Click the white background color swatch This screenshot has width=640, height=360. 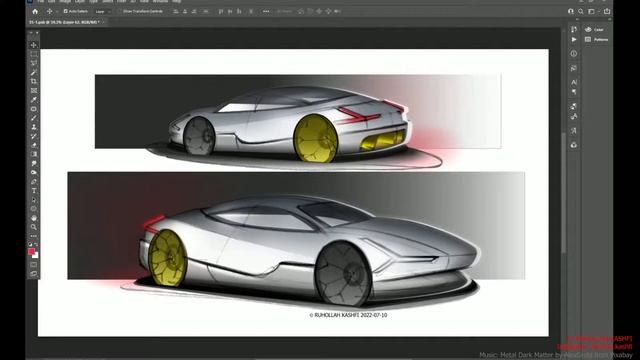(x=36, y=256)
